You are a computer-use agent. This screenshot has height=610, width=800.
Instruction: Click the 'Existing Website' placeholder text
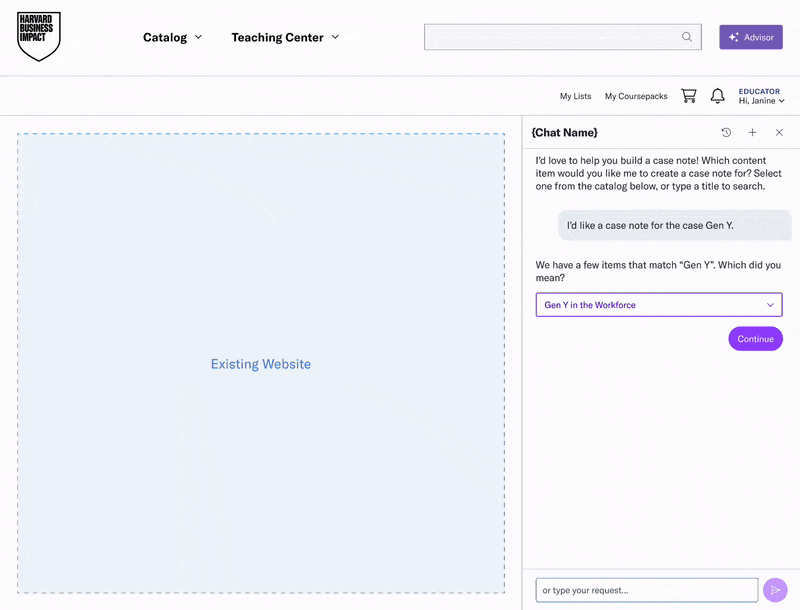261,364
